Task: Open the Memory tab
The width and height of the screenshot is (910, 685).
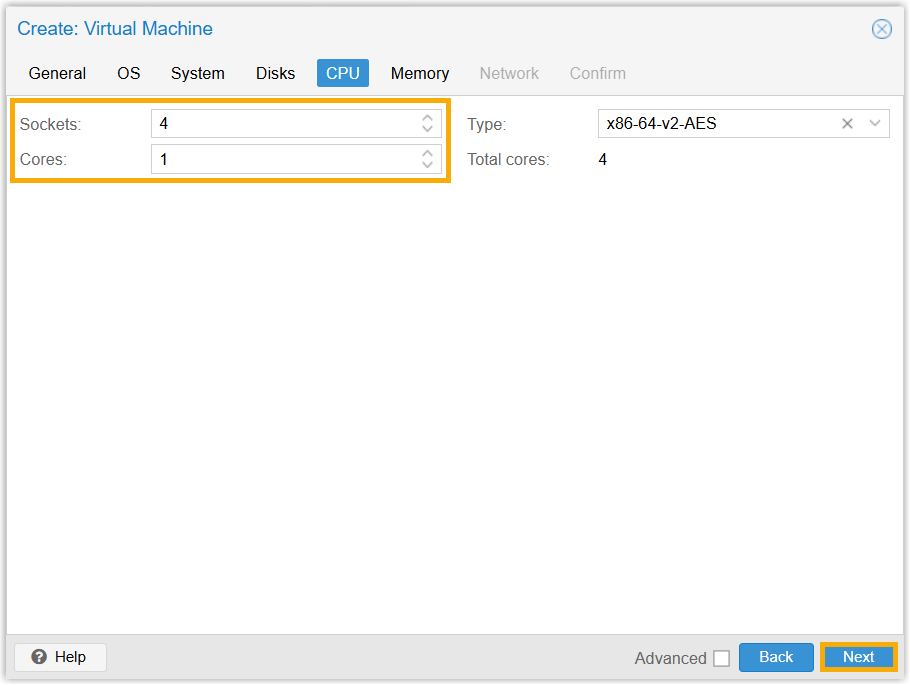Action: 420,73
